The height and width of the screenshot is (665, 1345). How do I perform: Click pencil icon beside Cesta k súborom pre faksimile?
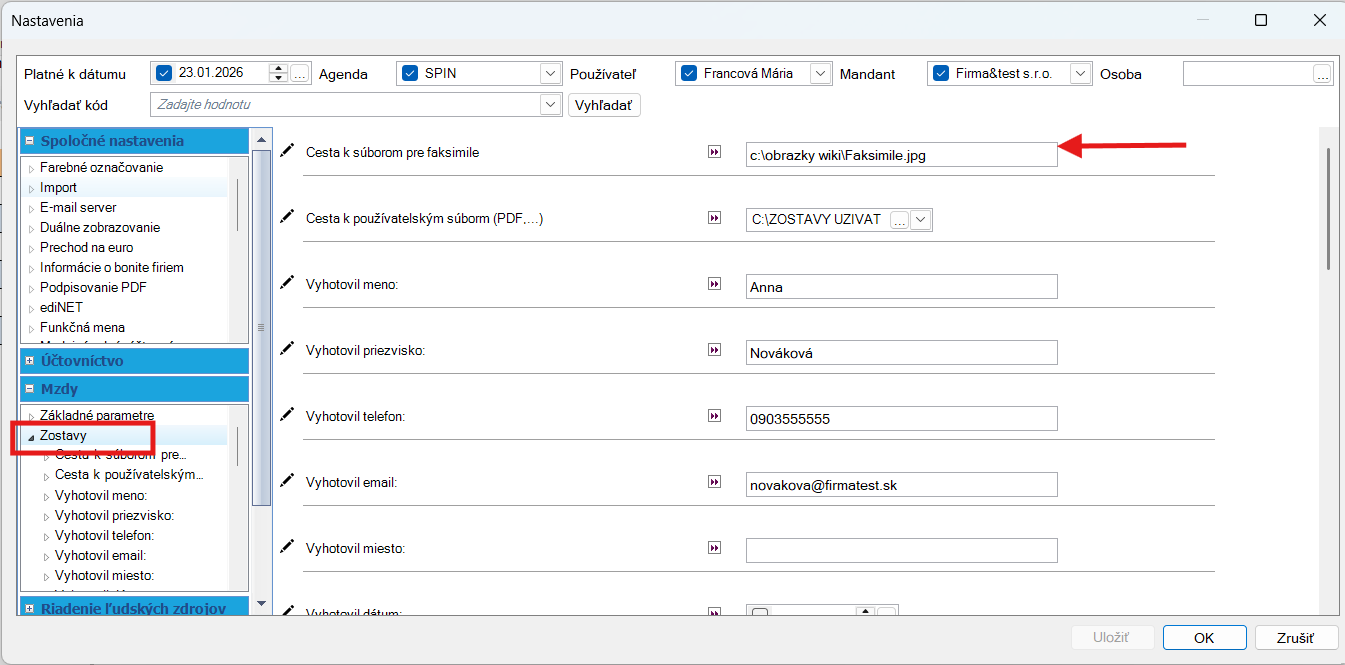point(288,151)
